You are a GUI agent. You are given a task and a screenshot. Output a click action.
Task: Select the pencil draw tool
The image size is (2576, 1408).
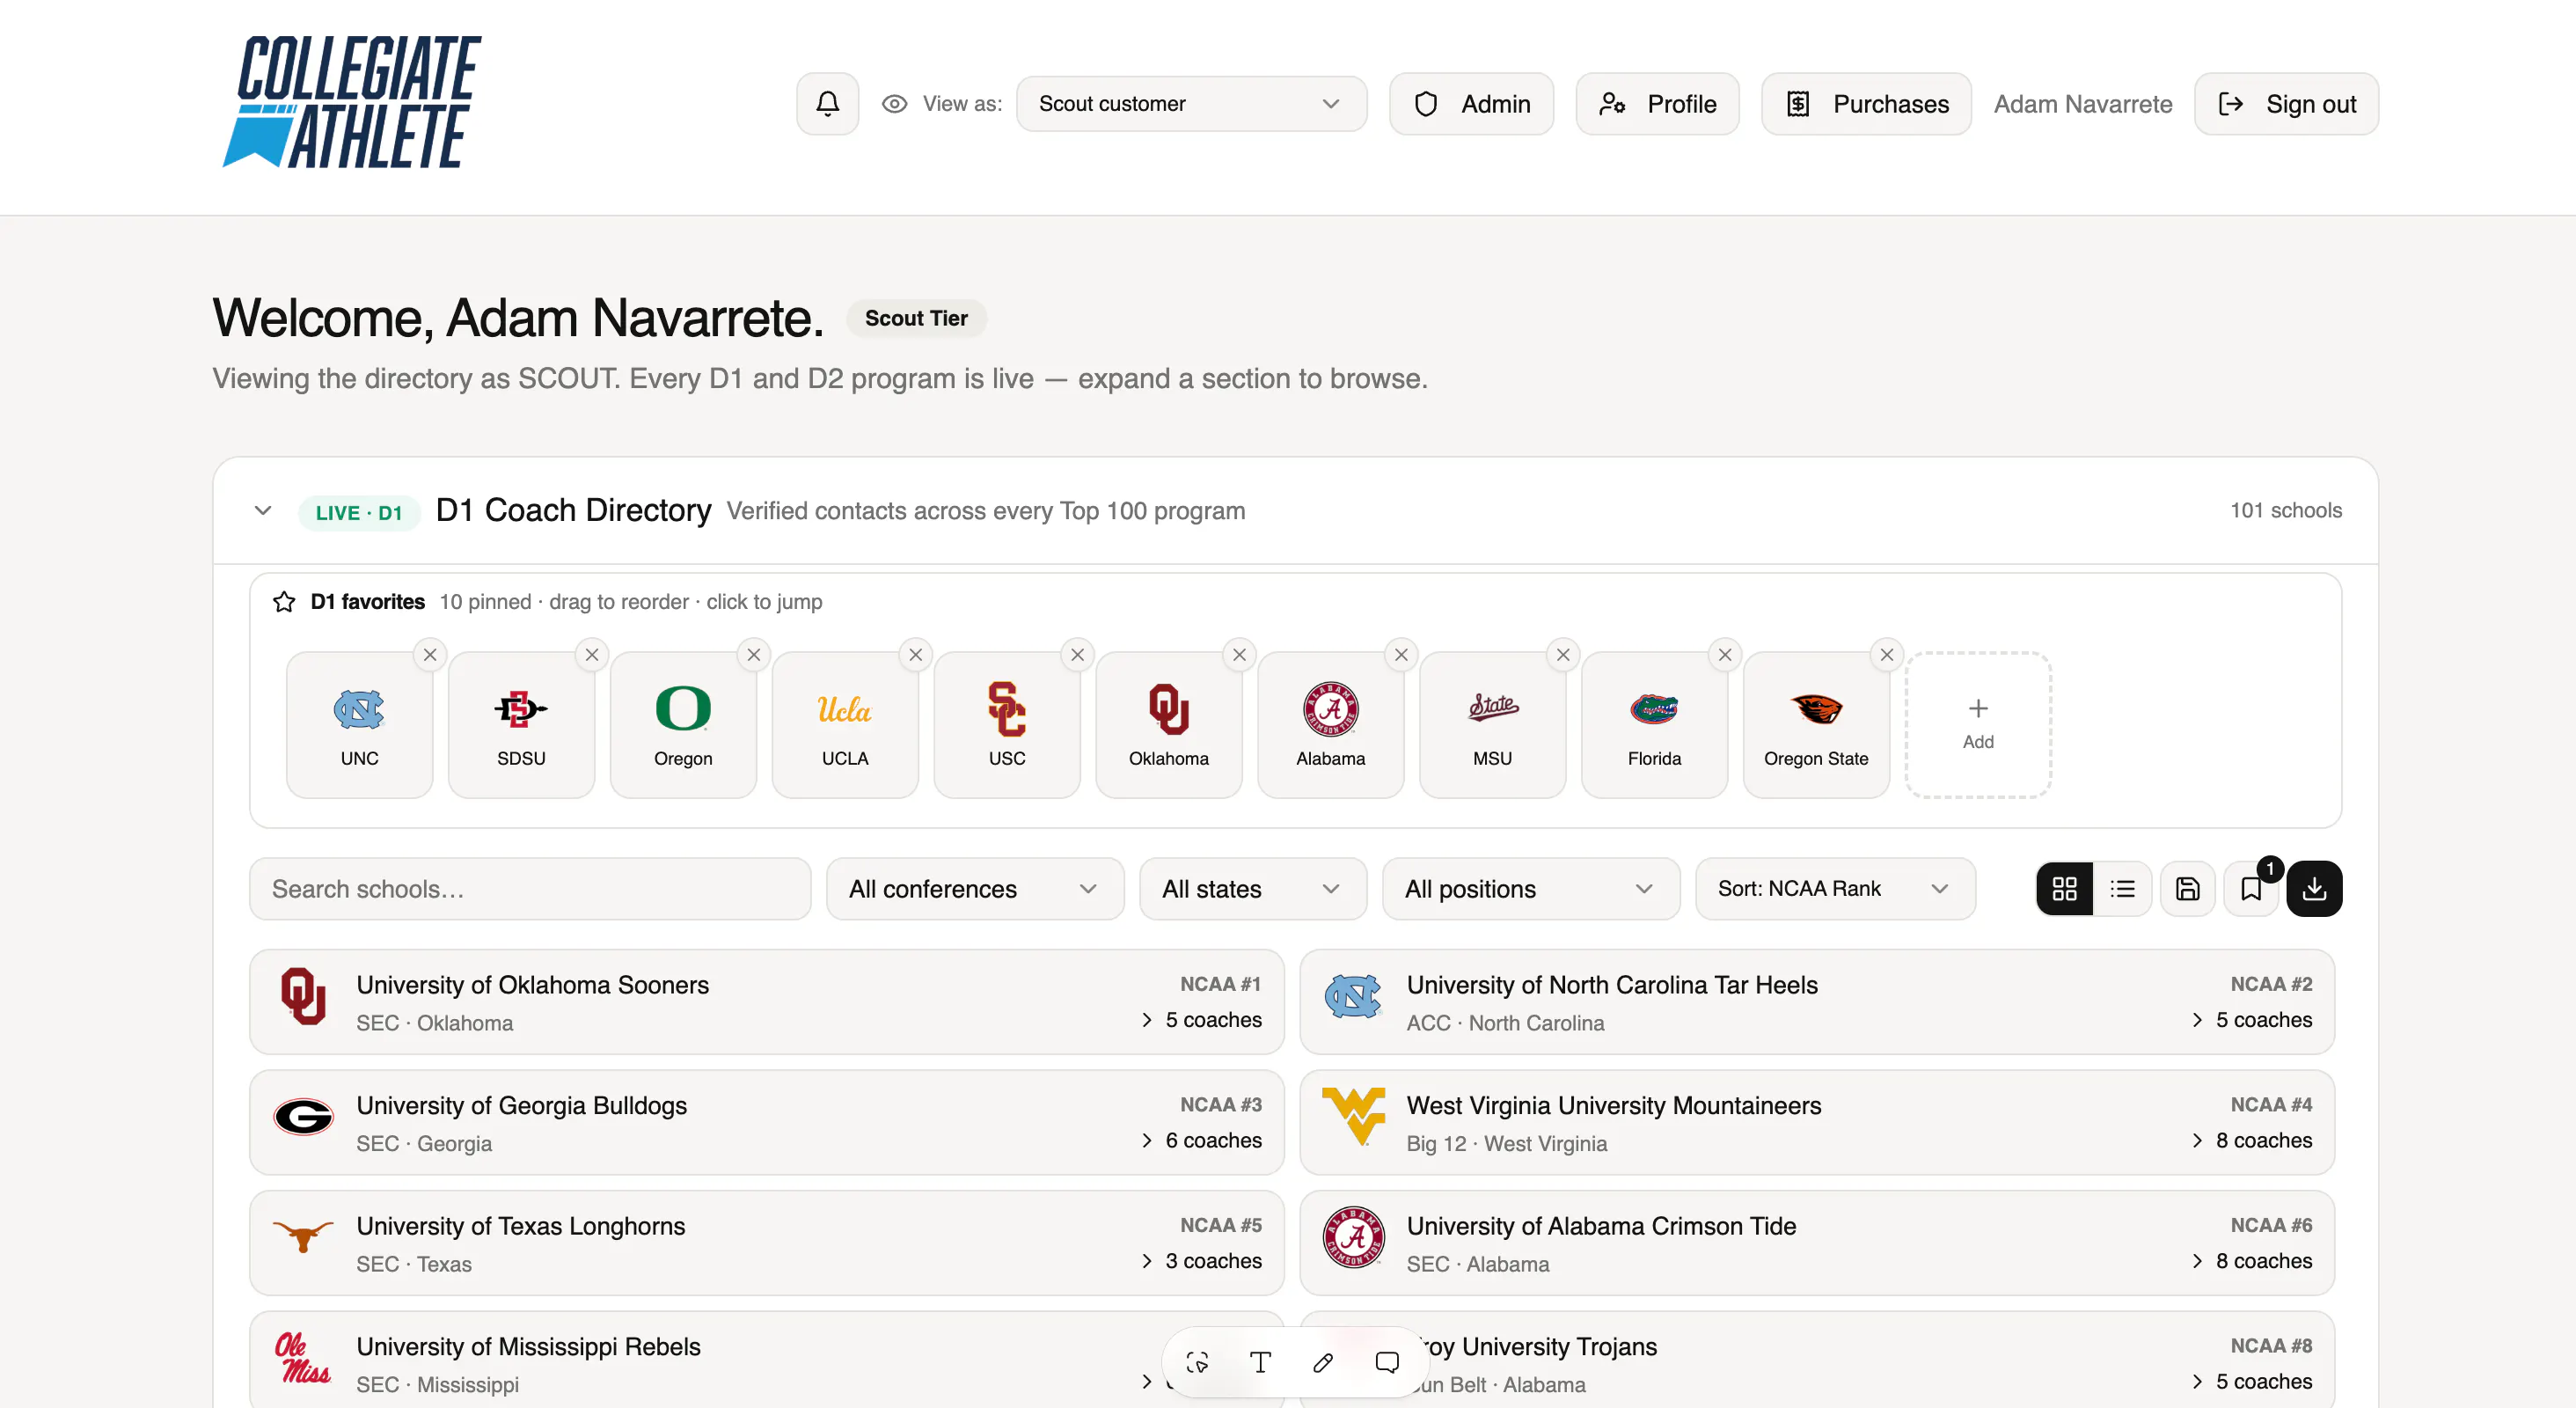[x=1323, y=1363]
